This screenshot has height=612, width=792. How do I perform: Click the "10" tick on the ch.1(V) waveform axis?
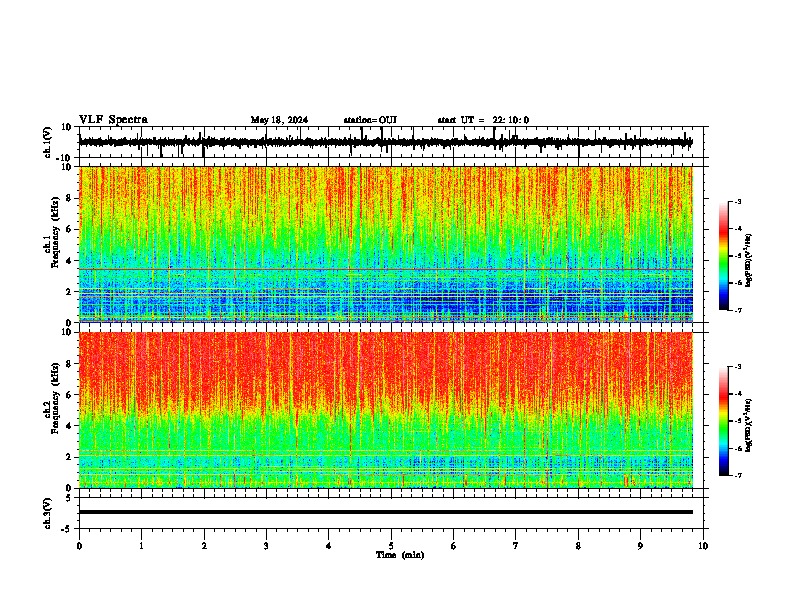[67, 127]
